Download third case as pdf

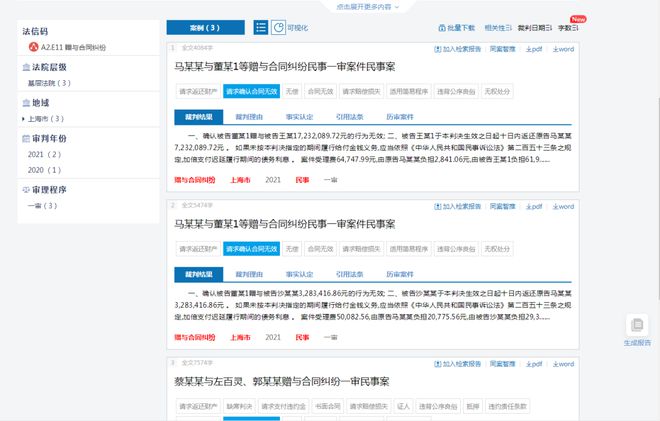(534, 364)
